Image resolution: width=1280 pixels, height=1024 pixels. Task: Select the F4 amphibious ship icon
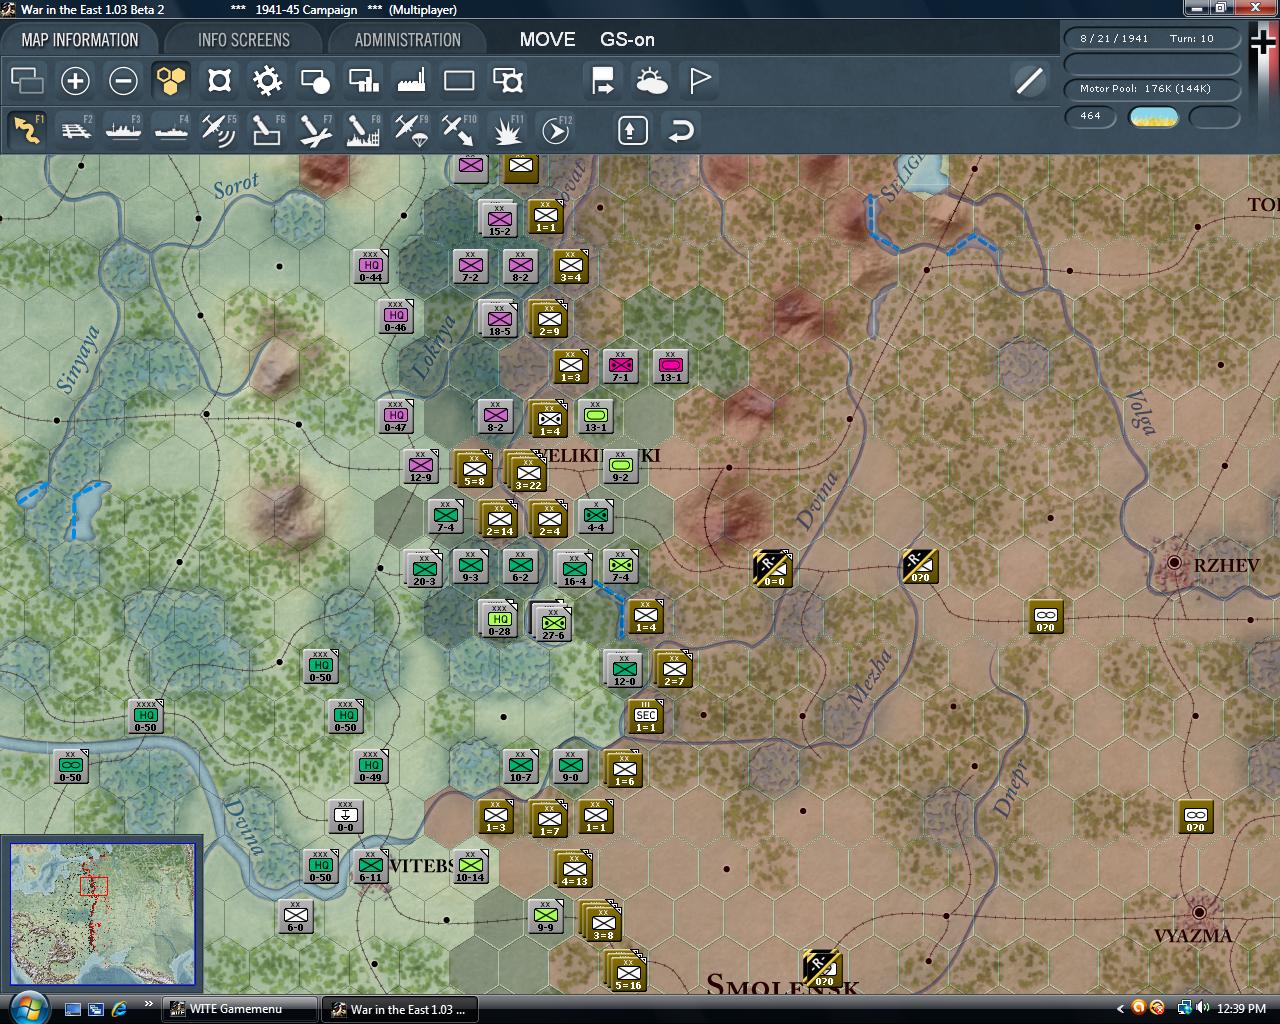[171, 130]
